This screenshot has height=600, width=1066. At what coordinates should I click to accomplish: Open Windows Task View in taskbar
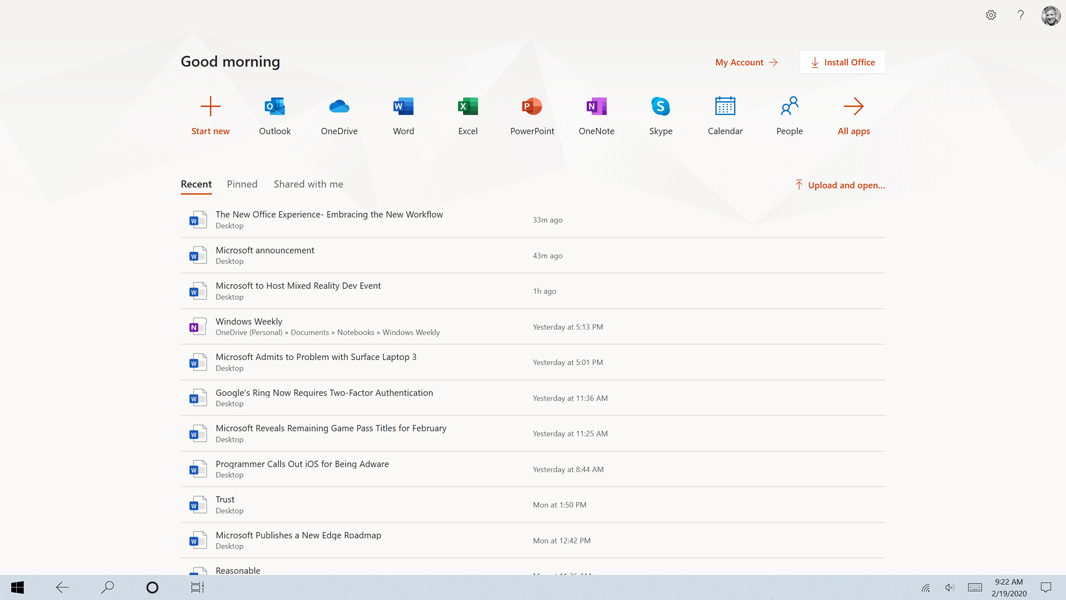(x=197, y=588)
